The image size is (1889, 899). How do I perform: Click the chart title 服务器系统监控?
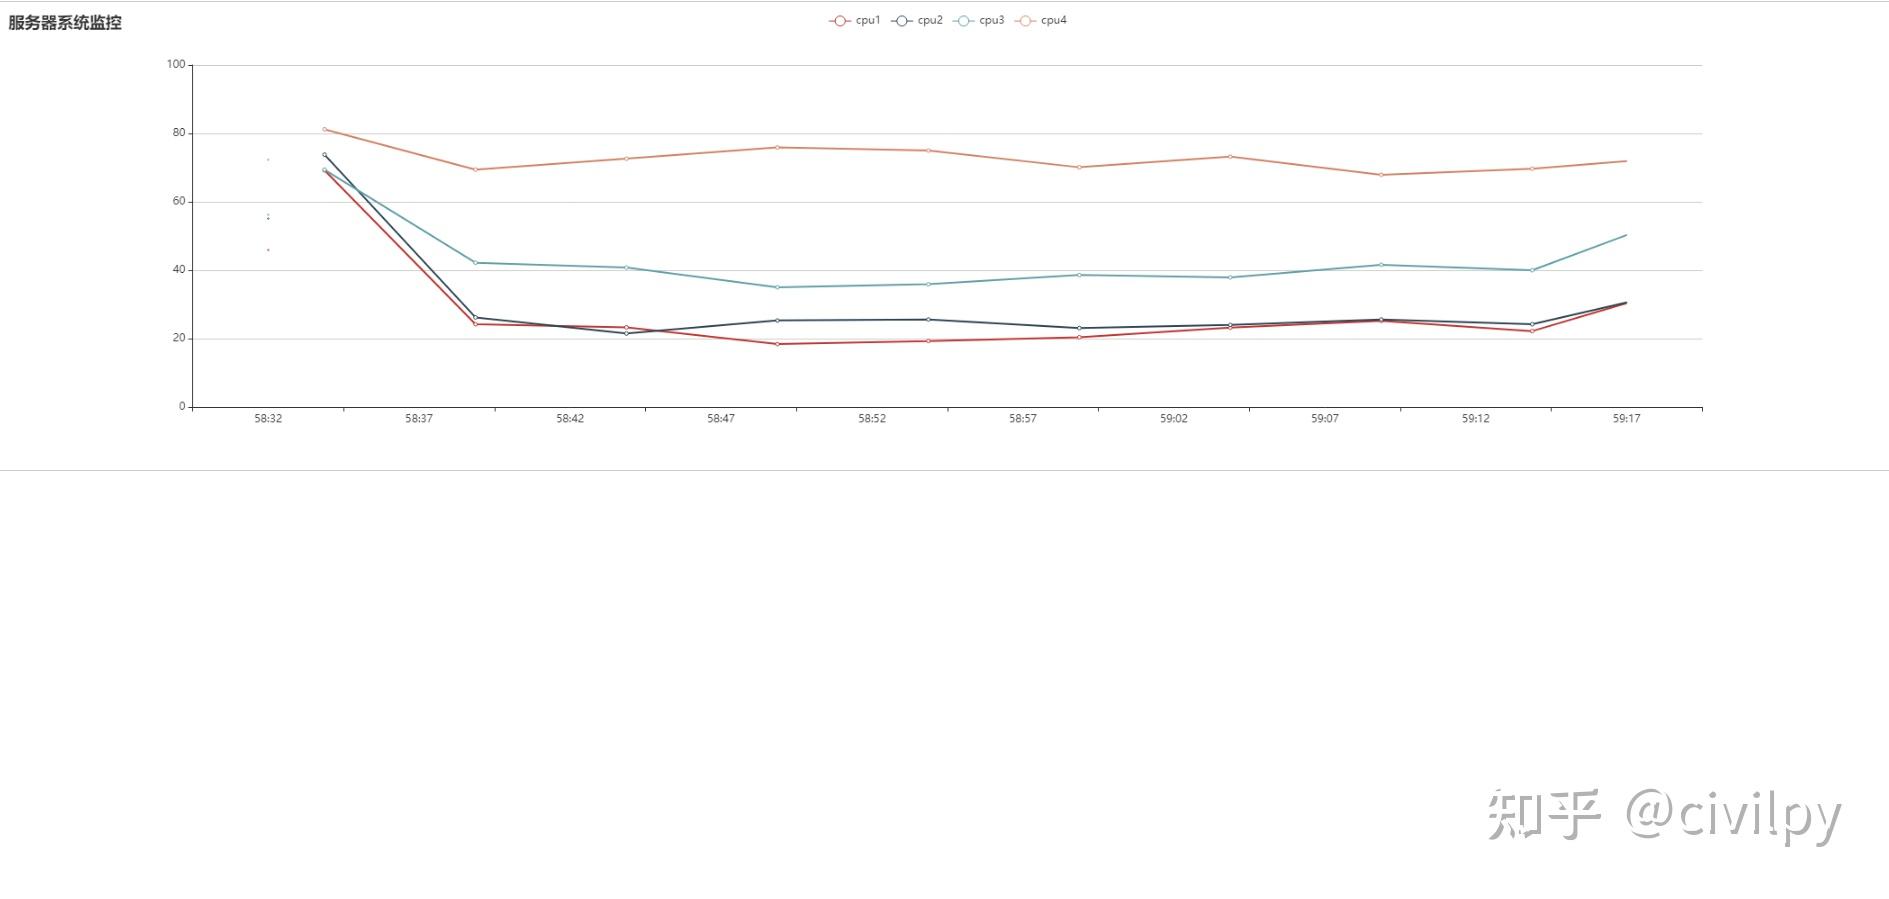(65, 23)
